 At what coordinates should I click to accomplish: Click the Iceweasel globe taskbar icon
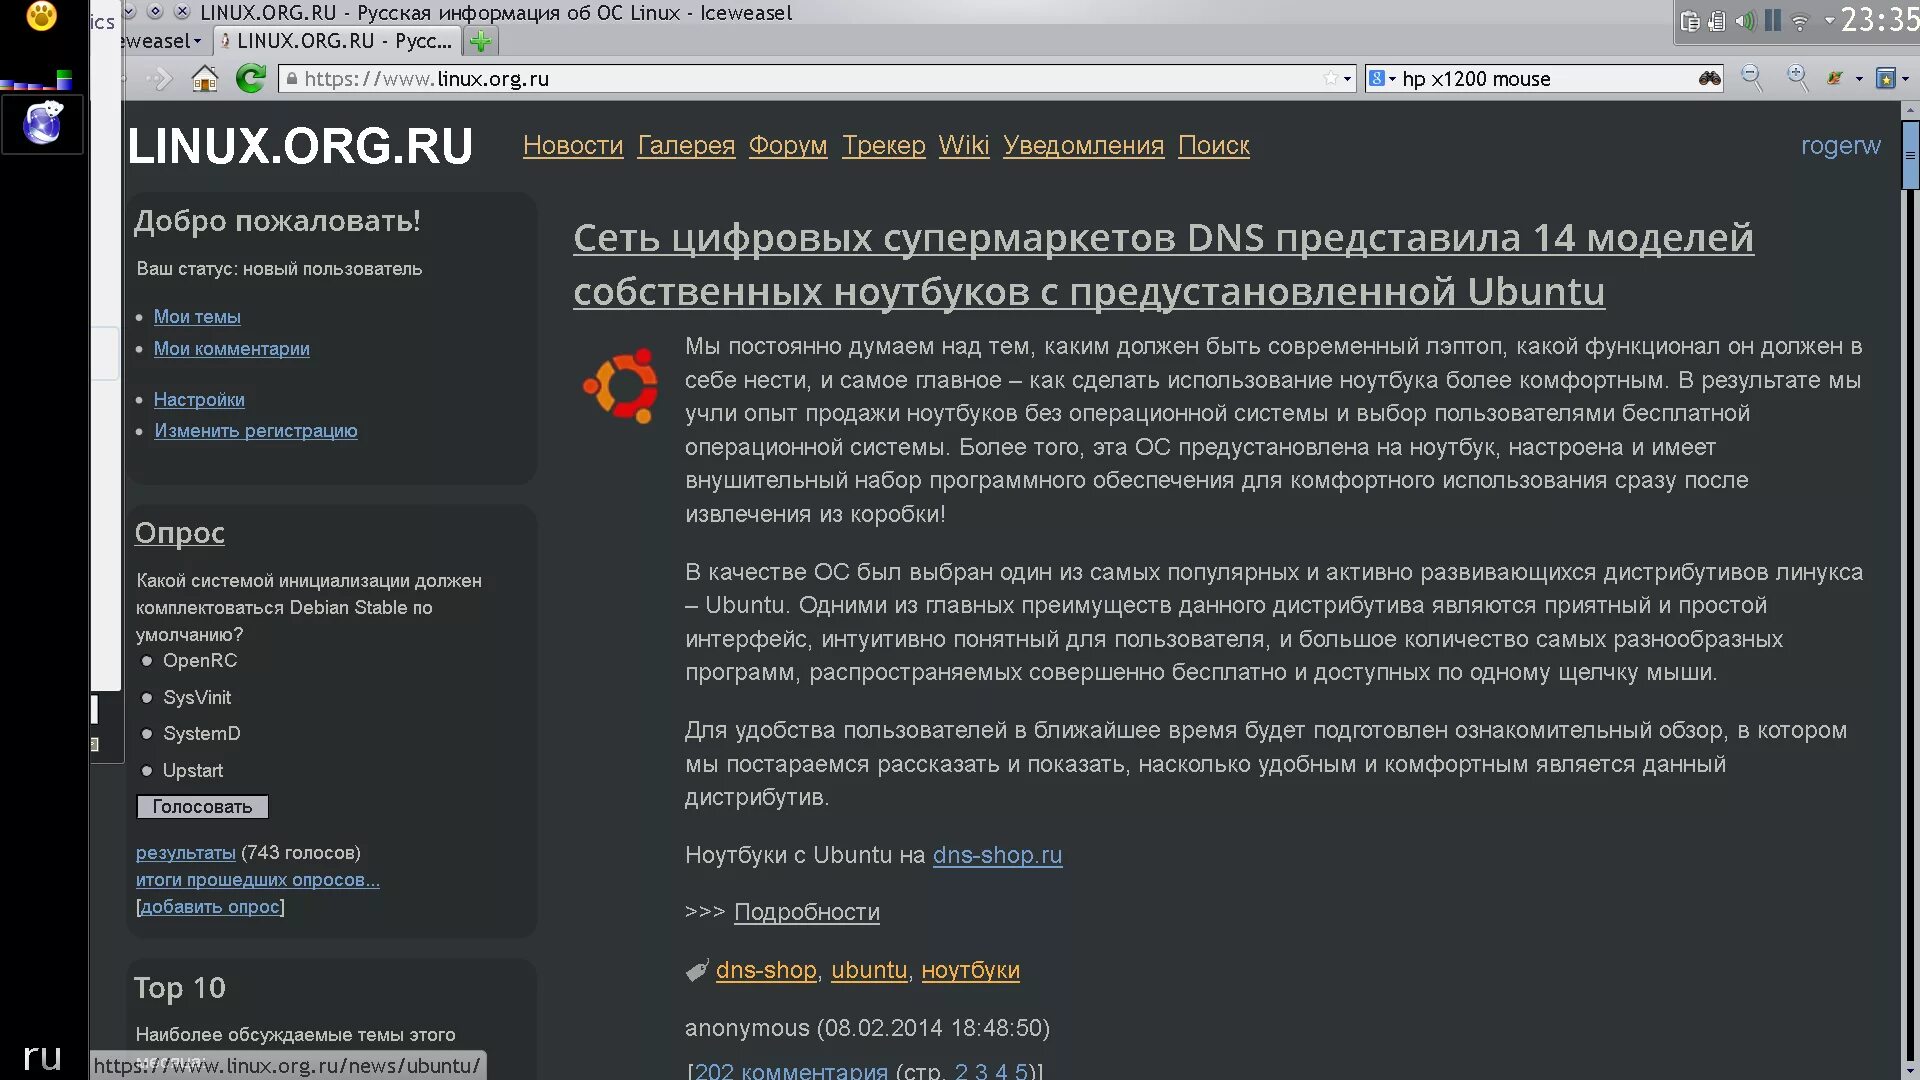[43, 123]
